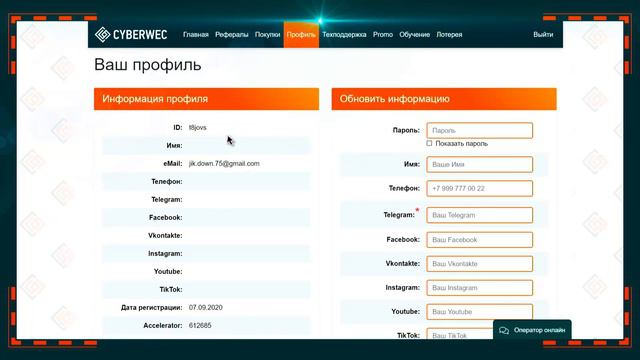Click the ID value t8jovs
640x360 pixels.
pyautogui.click(x=198, y=127)
